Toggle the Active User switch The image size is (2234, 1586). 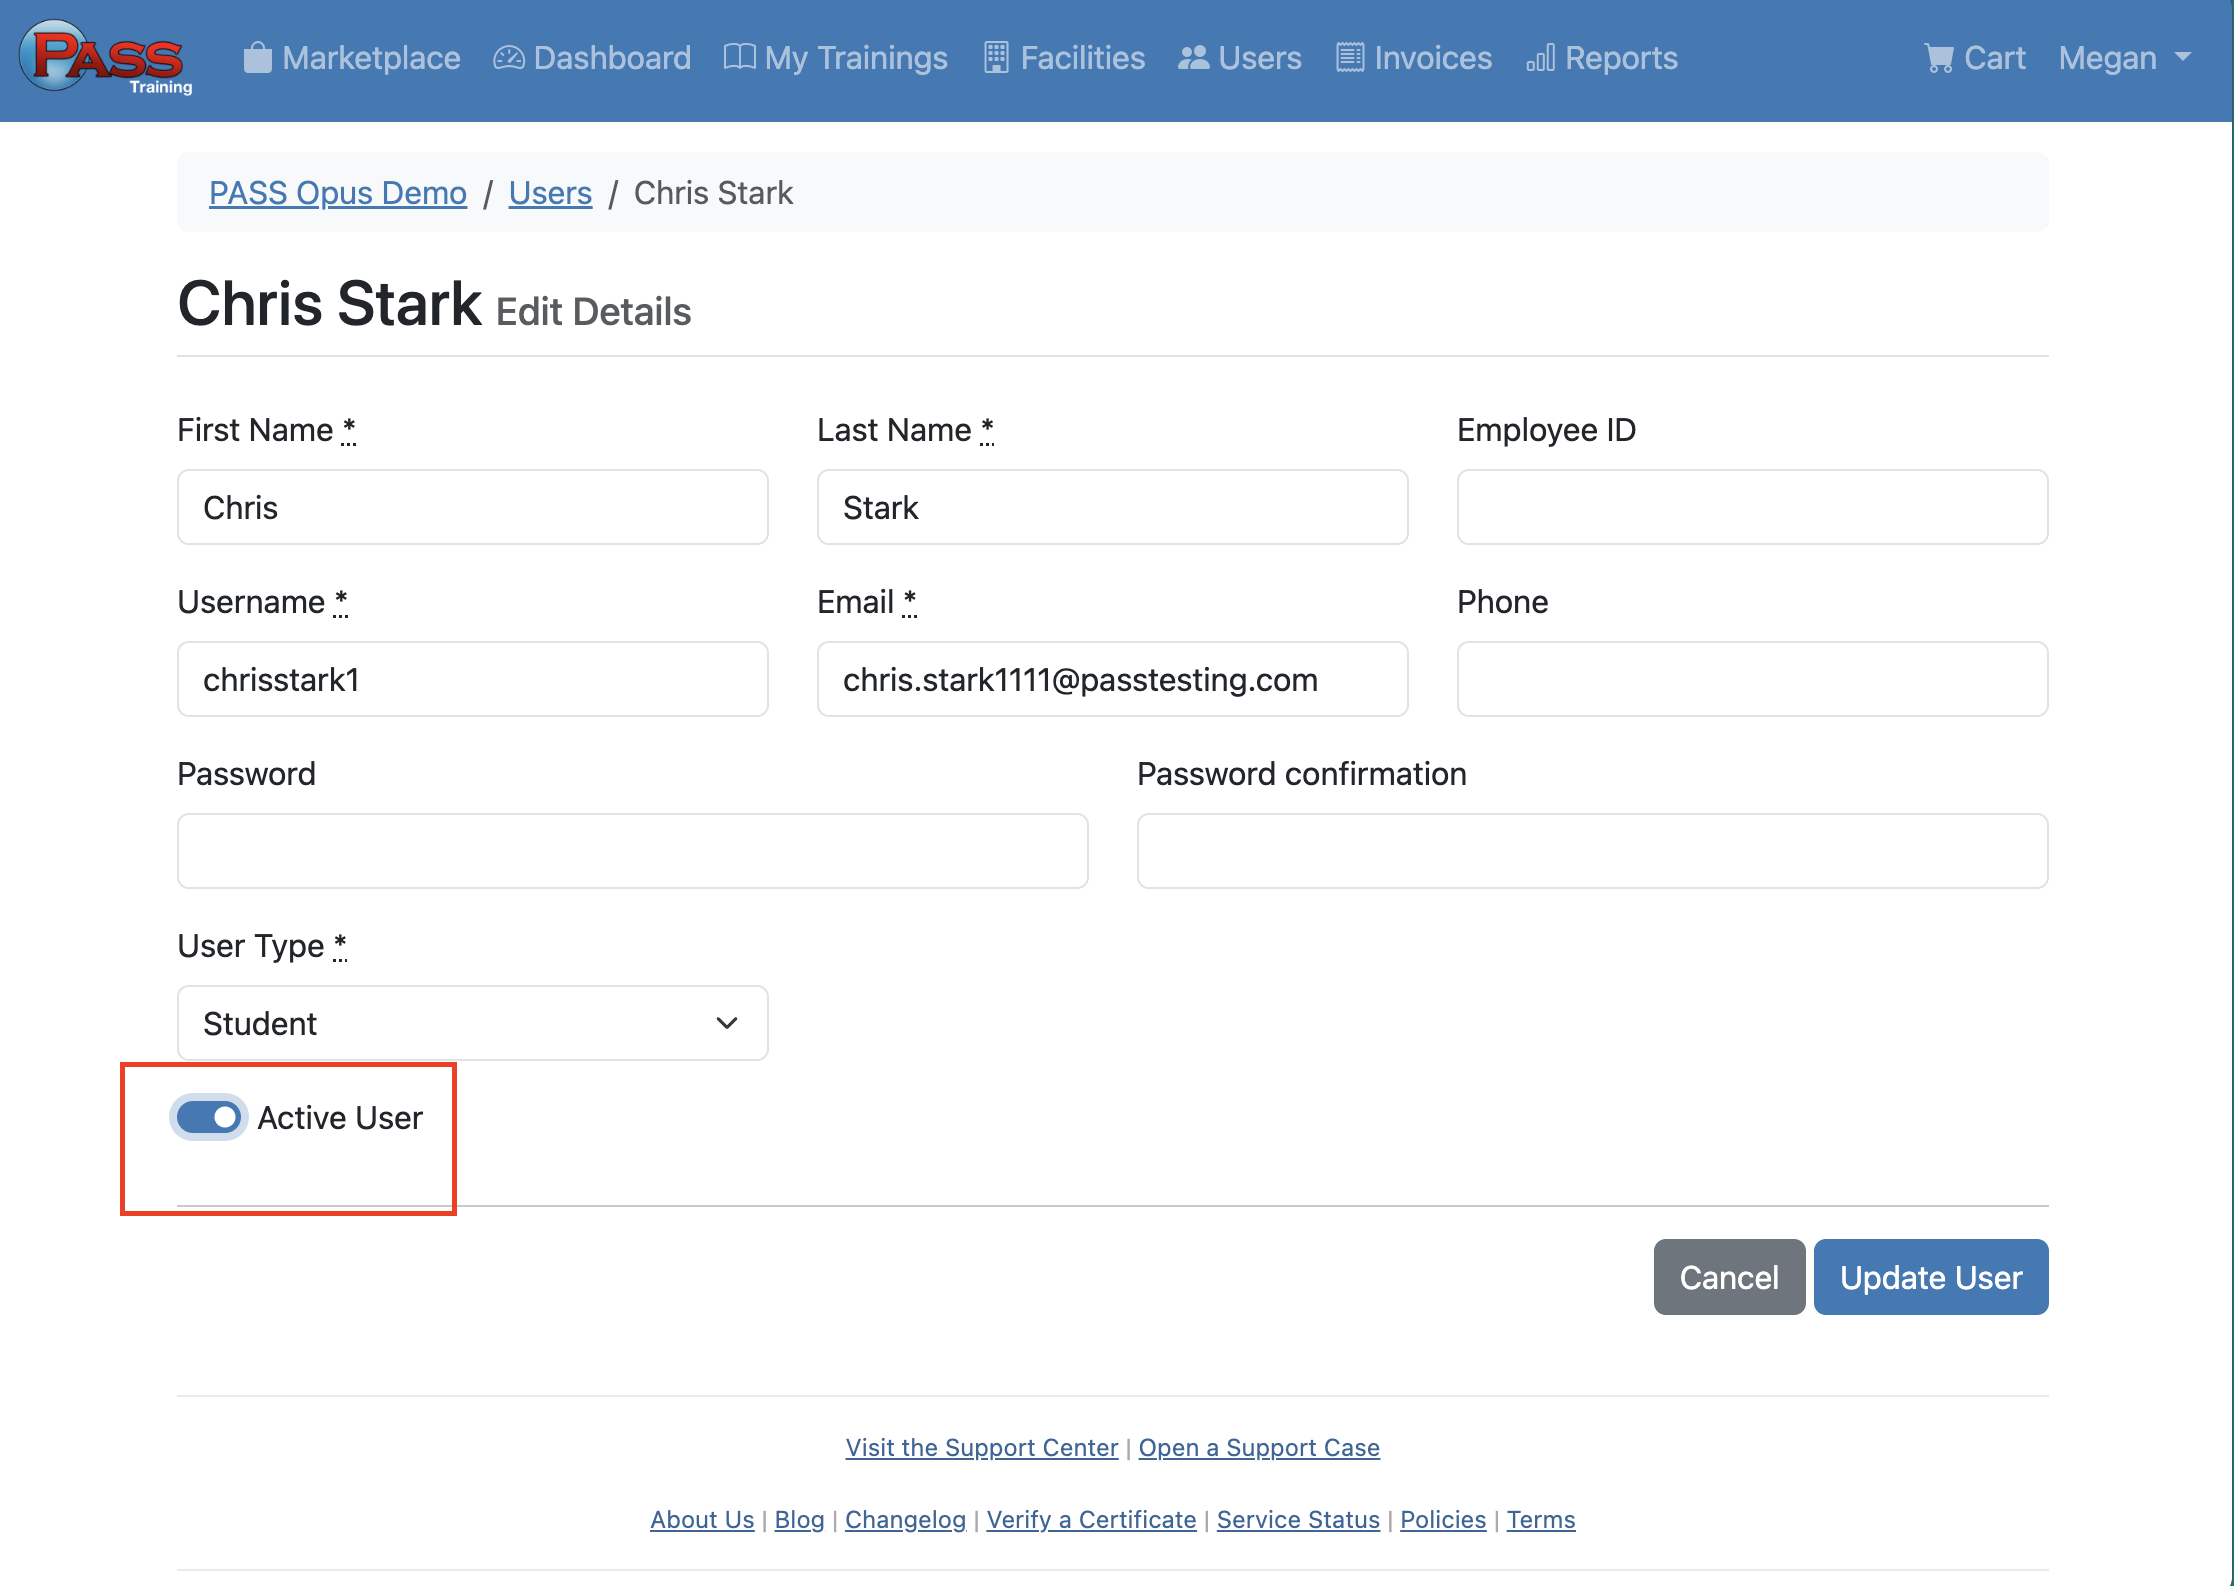(209, 1117)
